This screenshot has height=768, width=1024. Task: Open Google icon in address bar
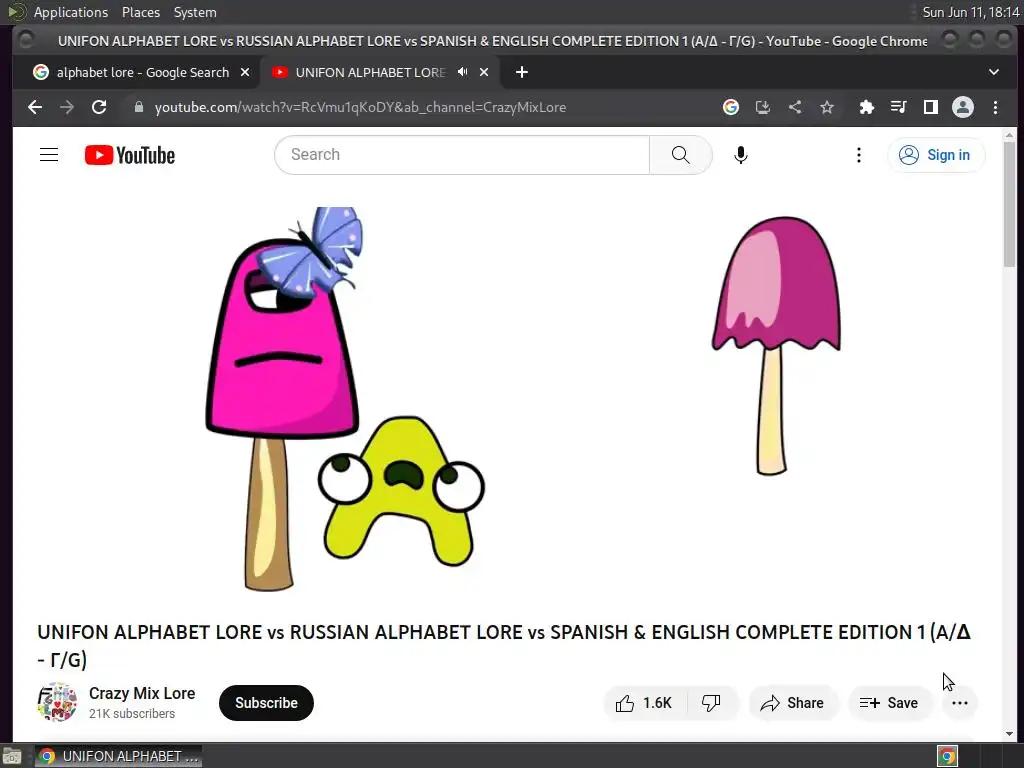(731, 107)
